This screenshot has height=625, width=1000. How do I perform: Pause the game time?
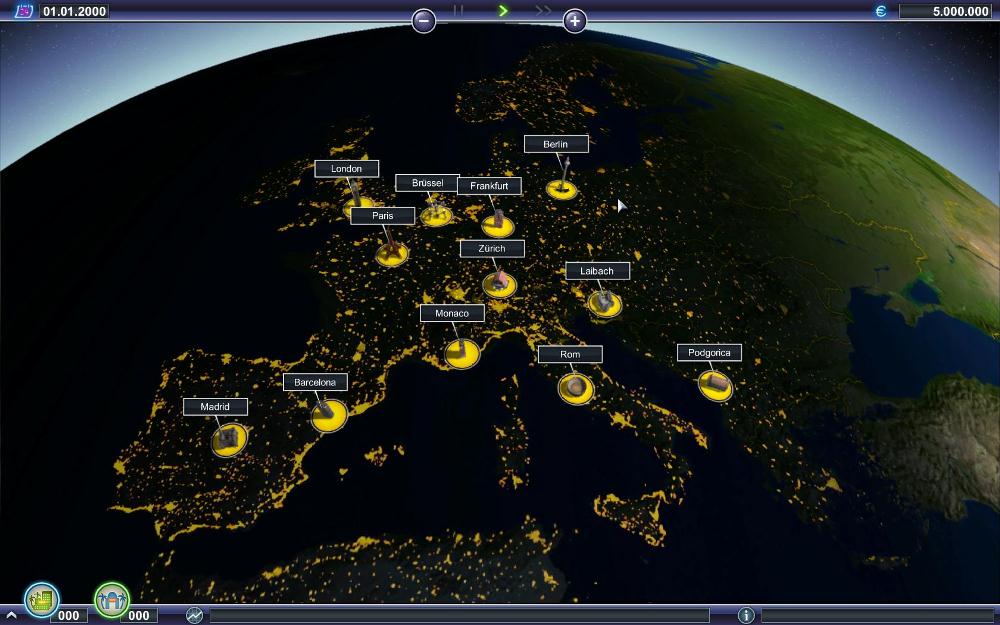tap(459, 10)
